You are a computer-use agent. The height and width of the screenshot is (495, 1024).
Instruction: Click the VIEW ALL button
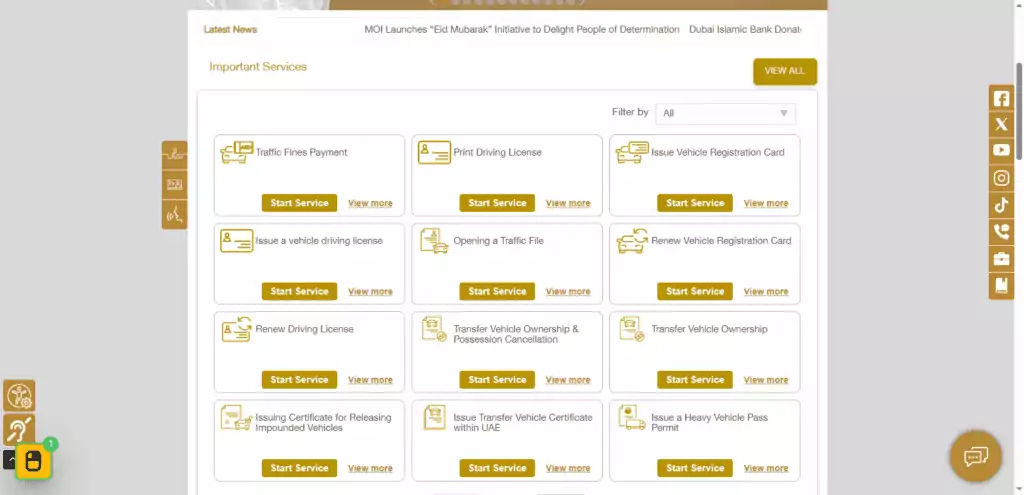[784, 71]
